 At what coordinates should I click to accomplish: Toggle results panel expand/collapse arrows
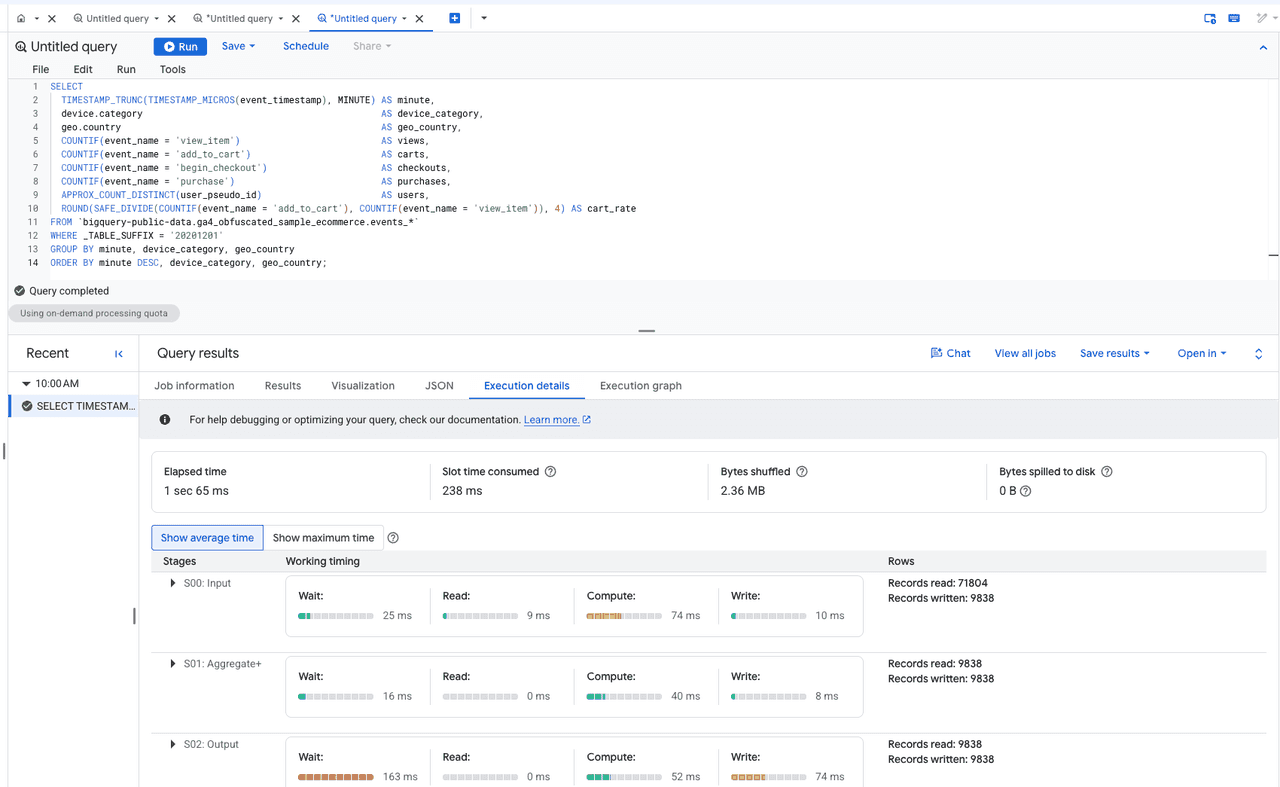click(x=1258, y=354)
